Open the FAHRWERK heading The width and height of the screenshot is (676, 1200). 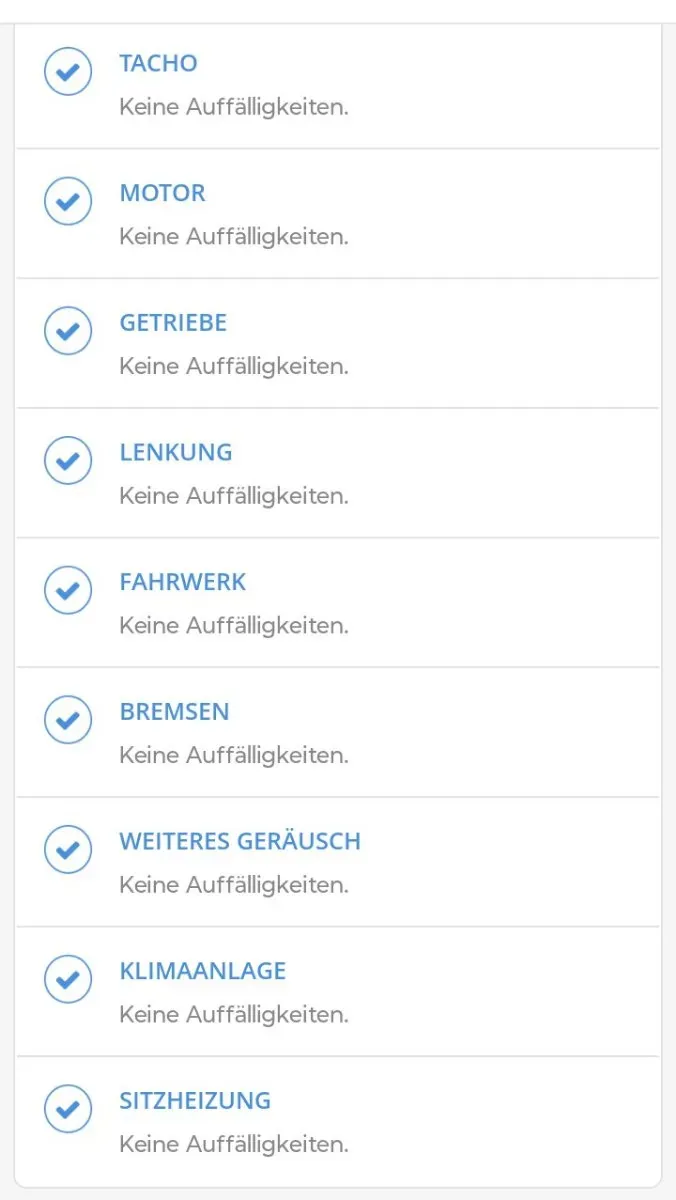[x=182, y=582]
